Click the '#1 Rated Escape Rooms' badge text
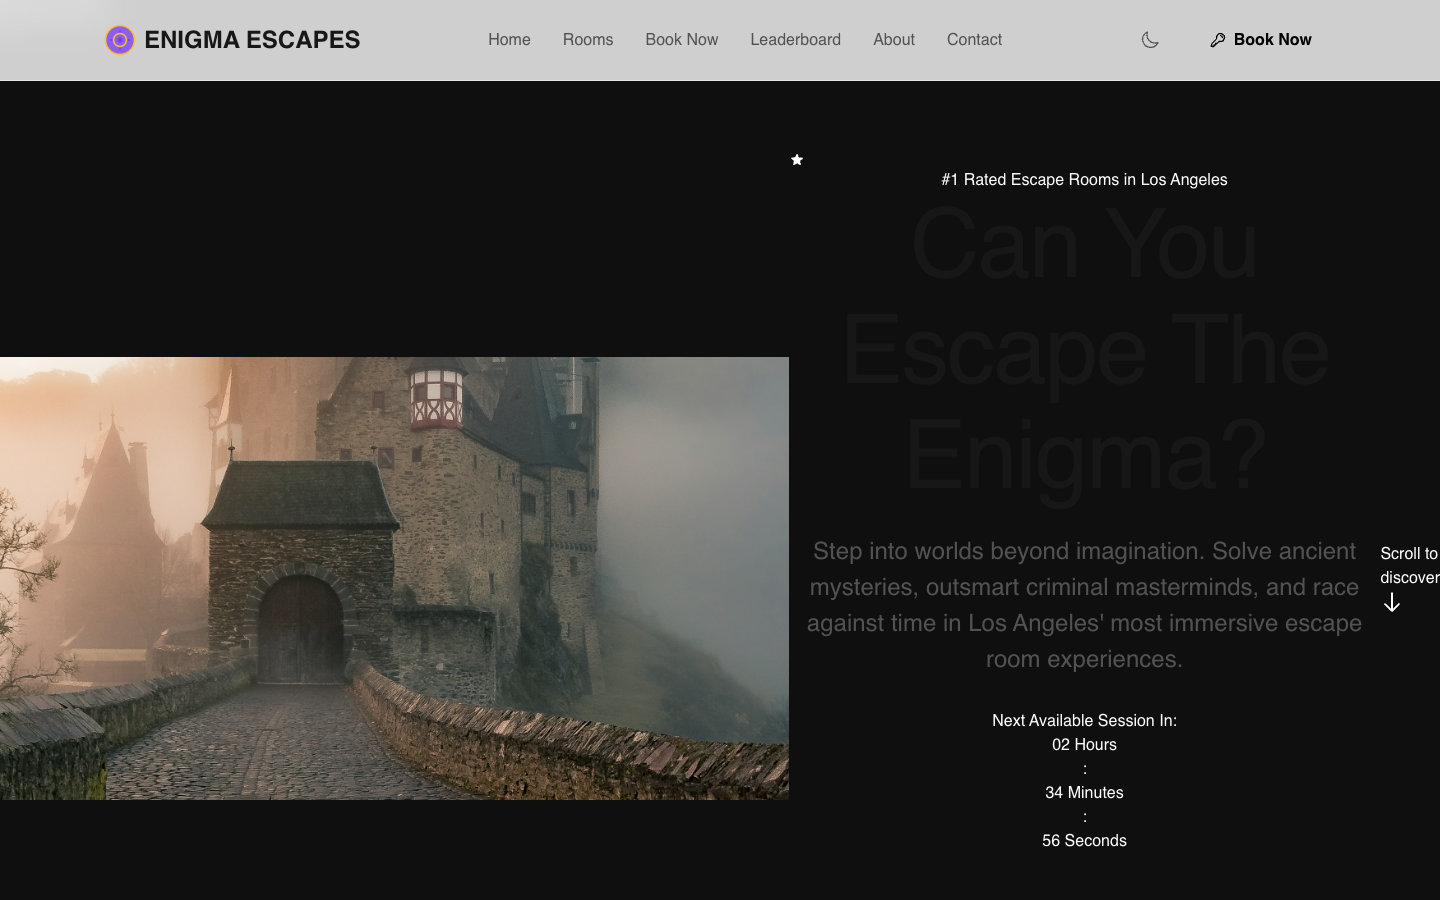The image size is (1440, 900). (x=1084, y=180)
